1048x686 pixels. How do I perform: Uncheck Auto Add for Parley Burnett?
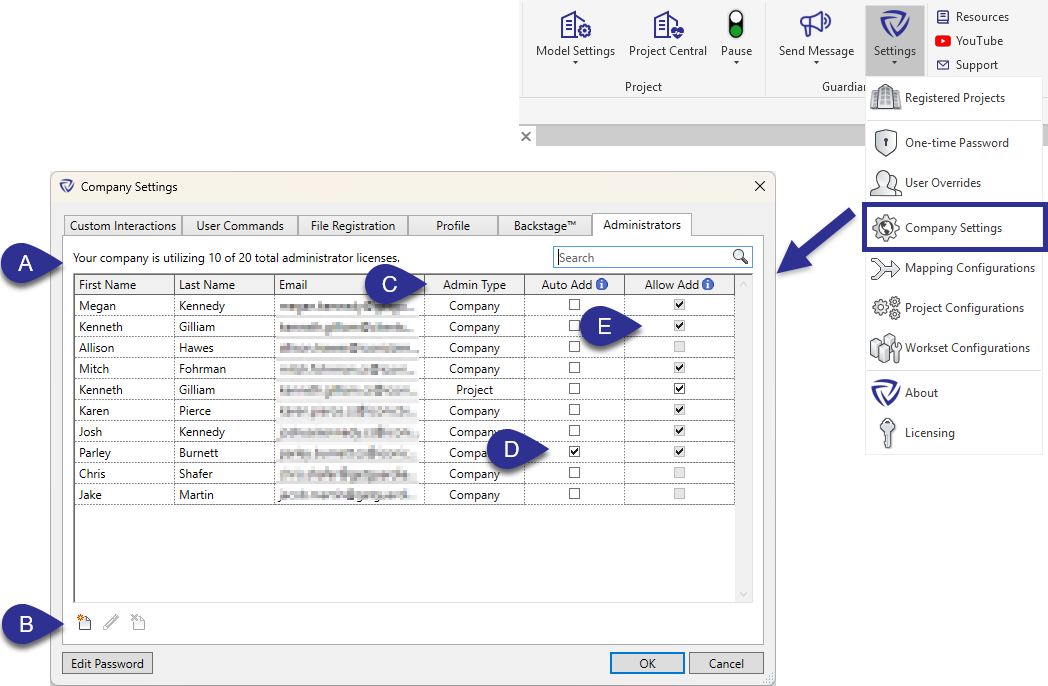(573, 452)
